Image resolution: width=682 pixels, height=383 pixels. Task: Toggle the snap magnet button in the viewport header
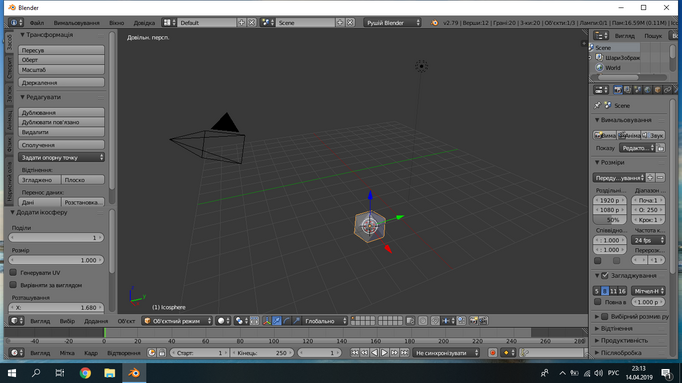point(435,321)
